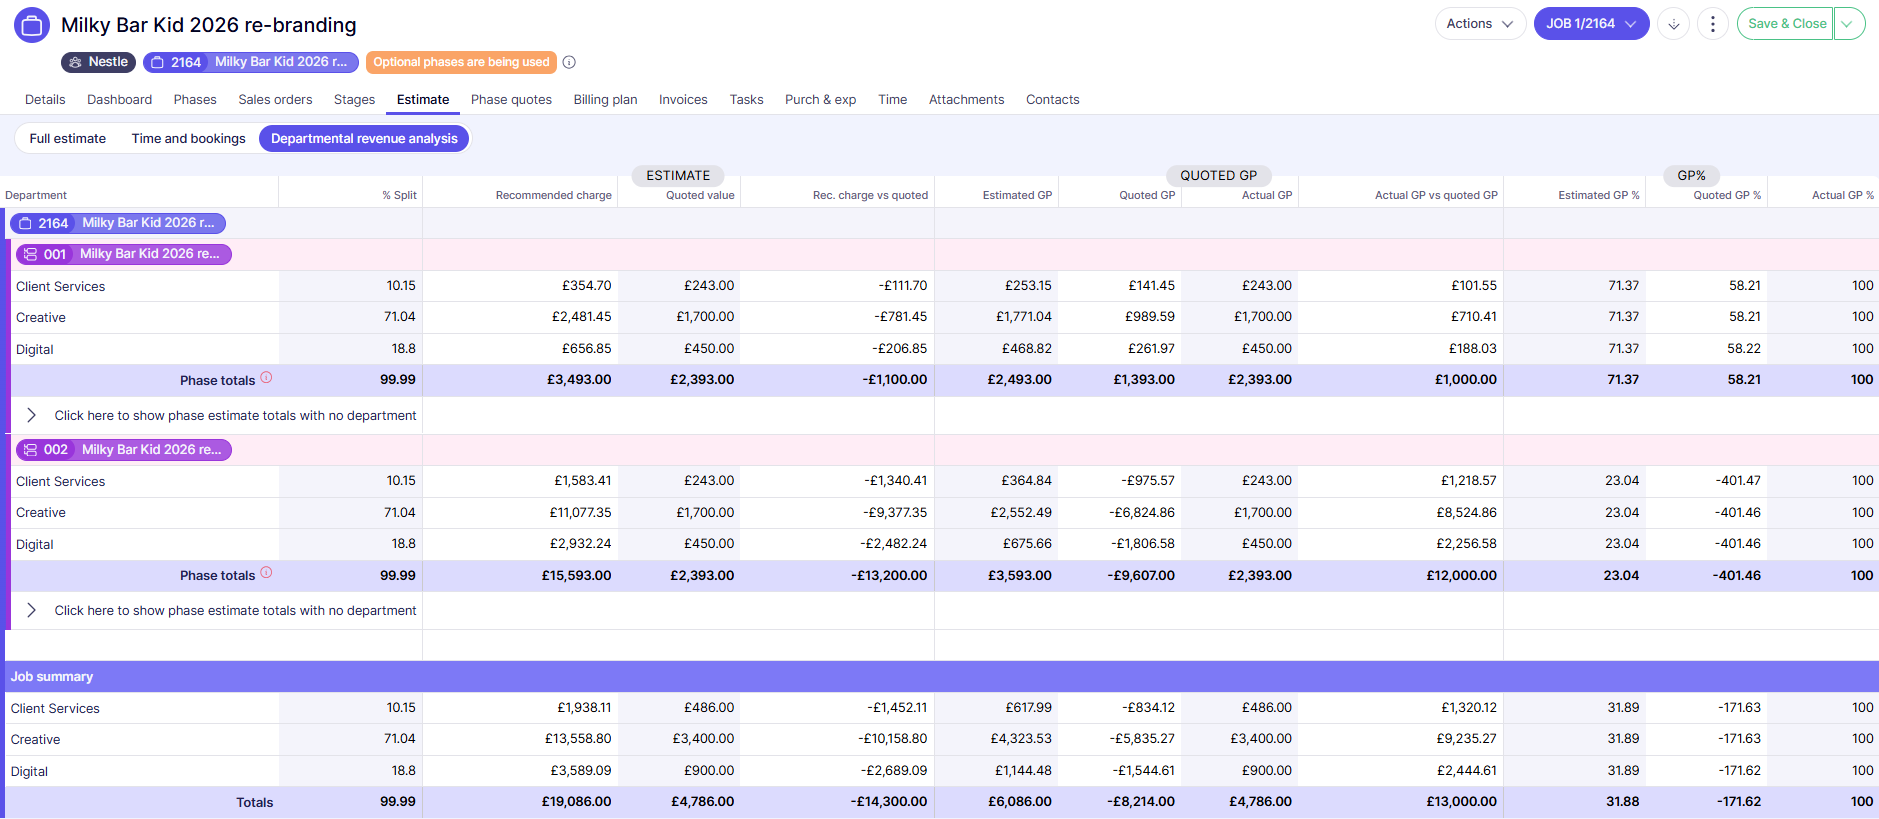The image size is (1879, 819).
Task: Click the briefcase job icon beside the title
Action: coord(32,25)
